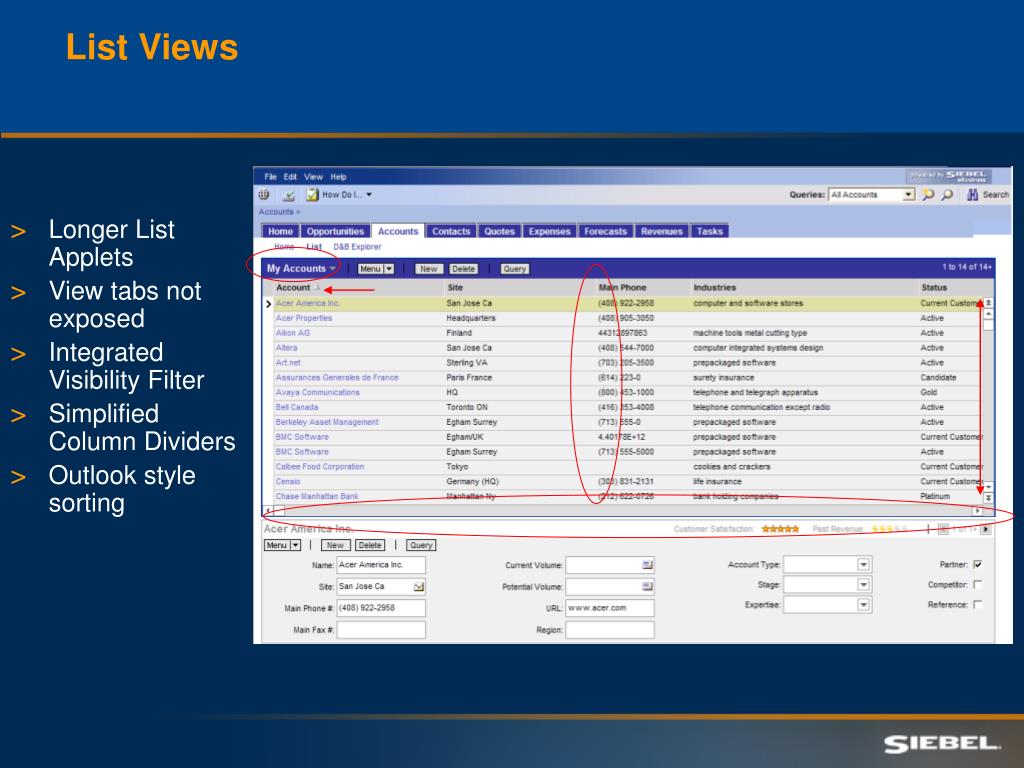Click the How Do I notepad icon
The width and height of the screenshot is (1024, 768).
coord(312,195)
